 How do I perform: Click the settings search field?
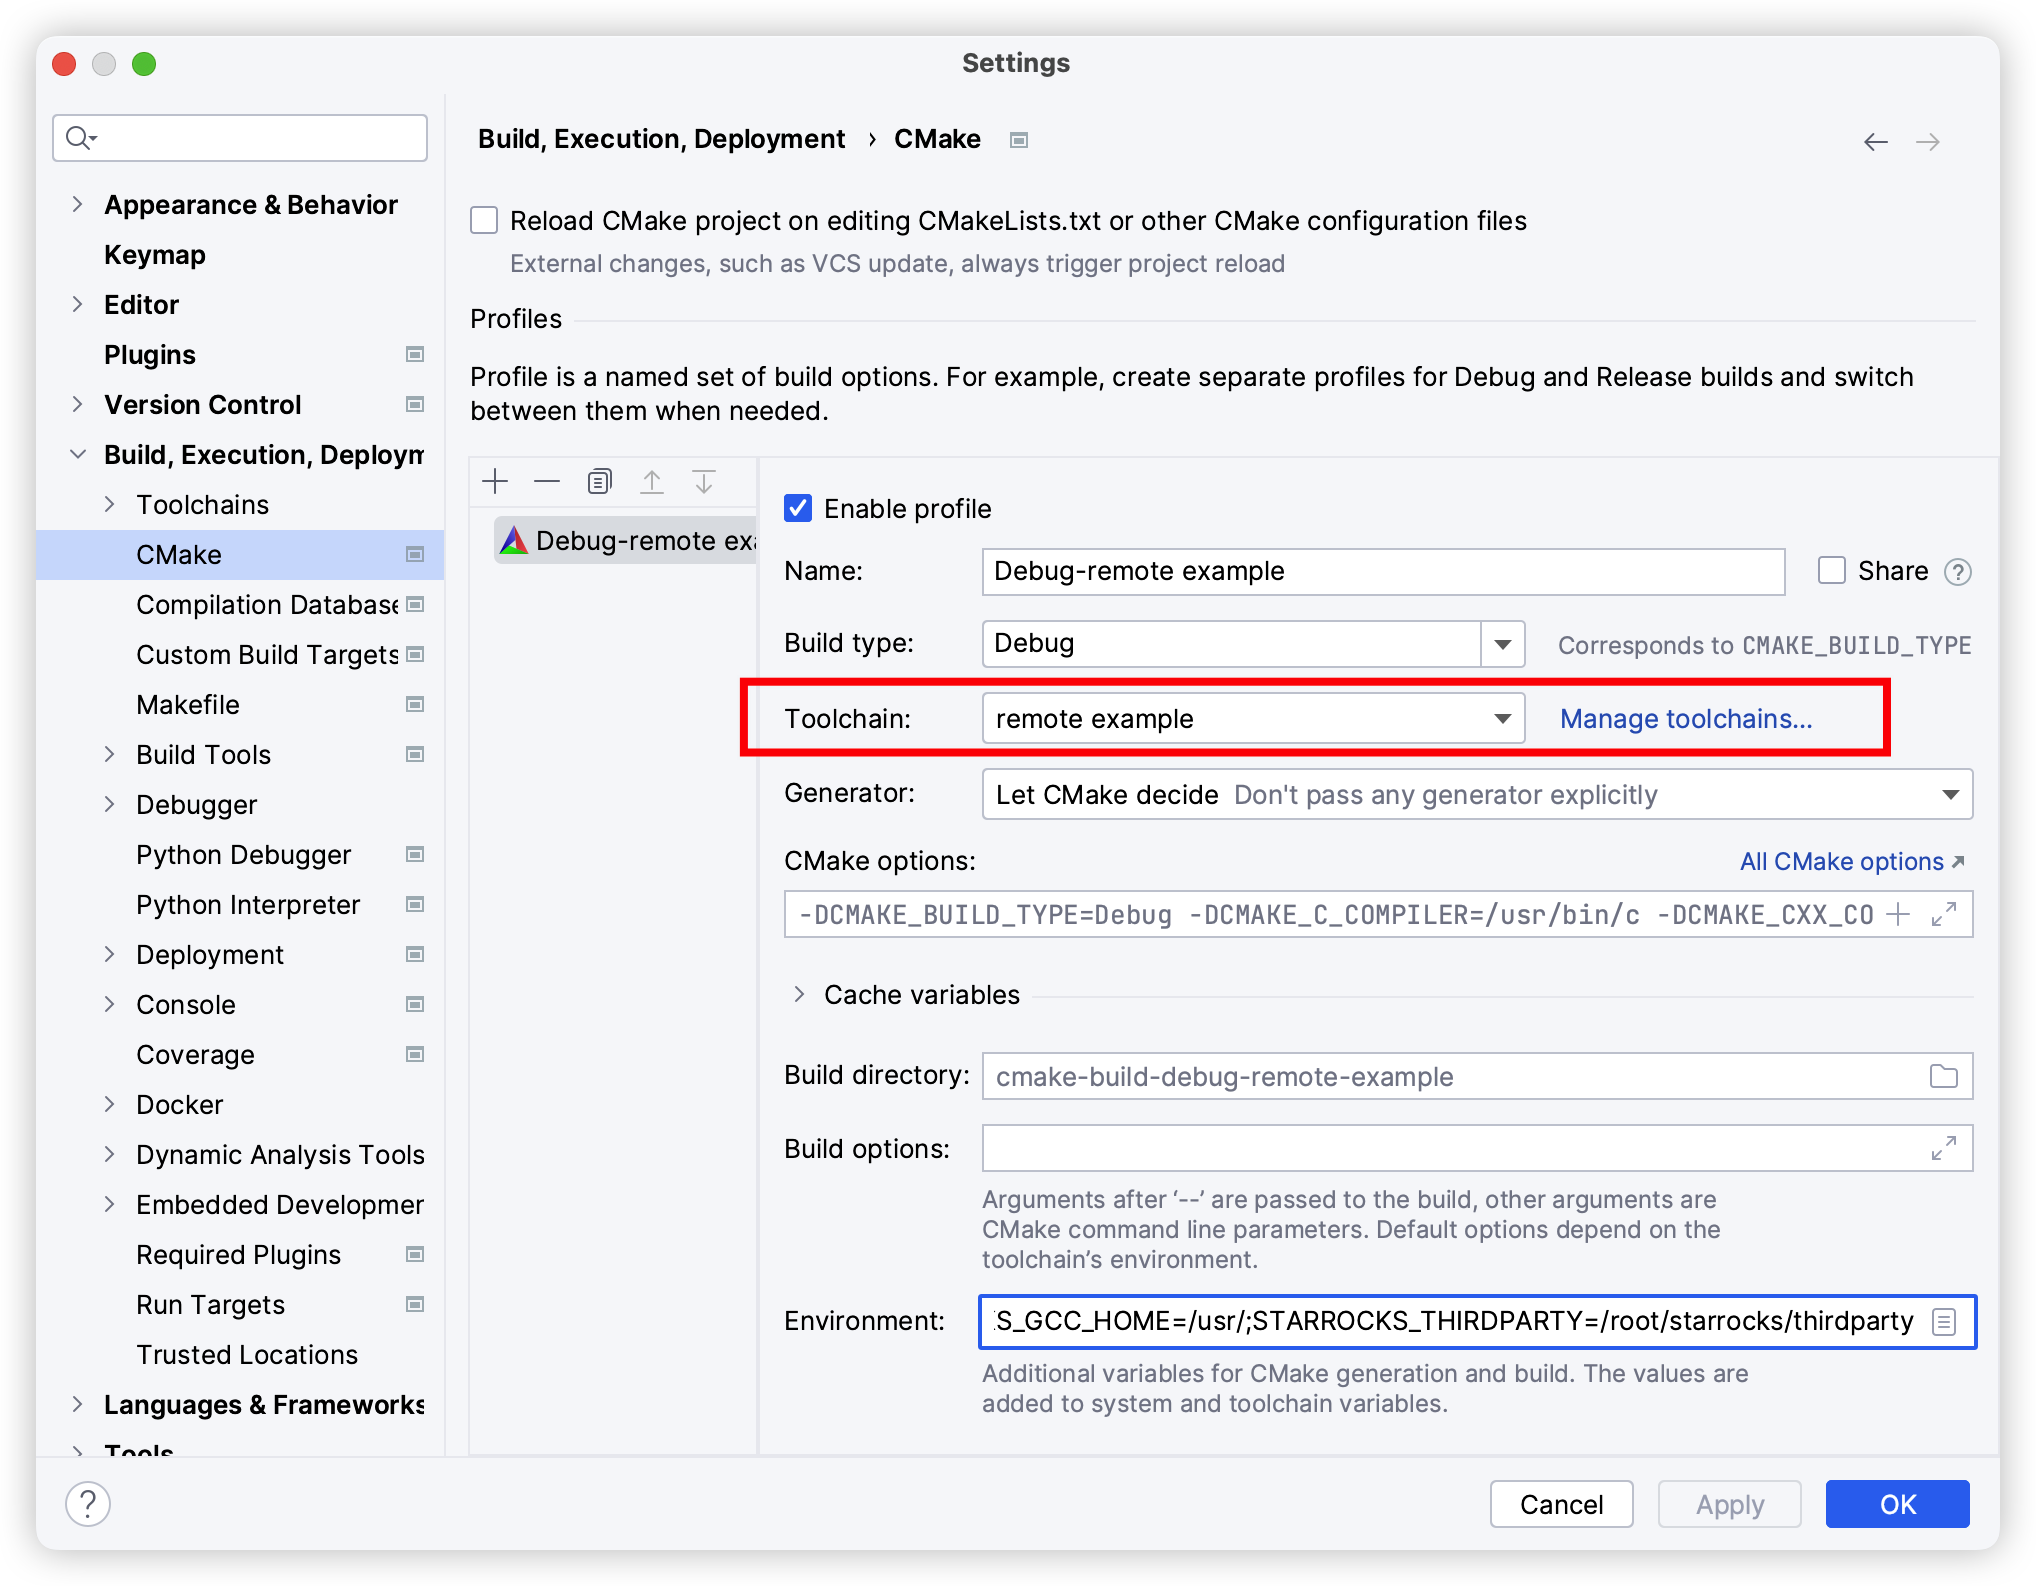pyautogui.click(x=240, y=138)
